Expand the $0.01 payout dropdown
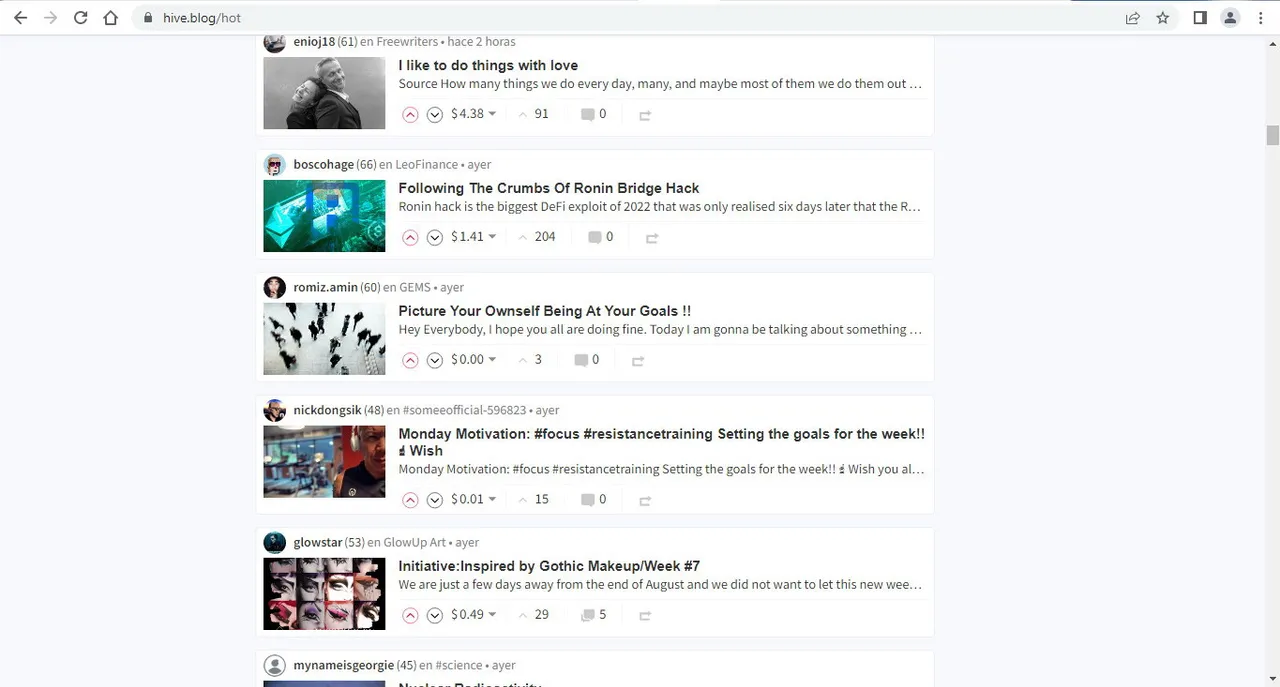Image resolution: width=1280 pixels, height=687 pixels. (x=474, y=499)
